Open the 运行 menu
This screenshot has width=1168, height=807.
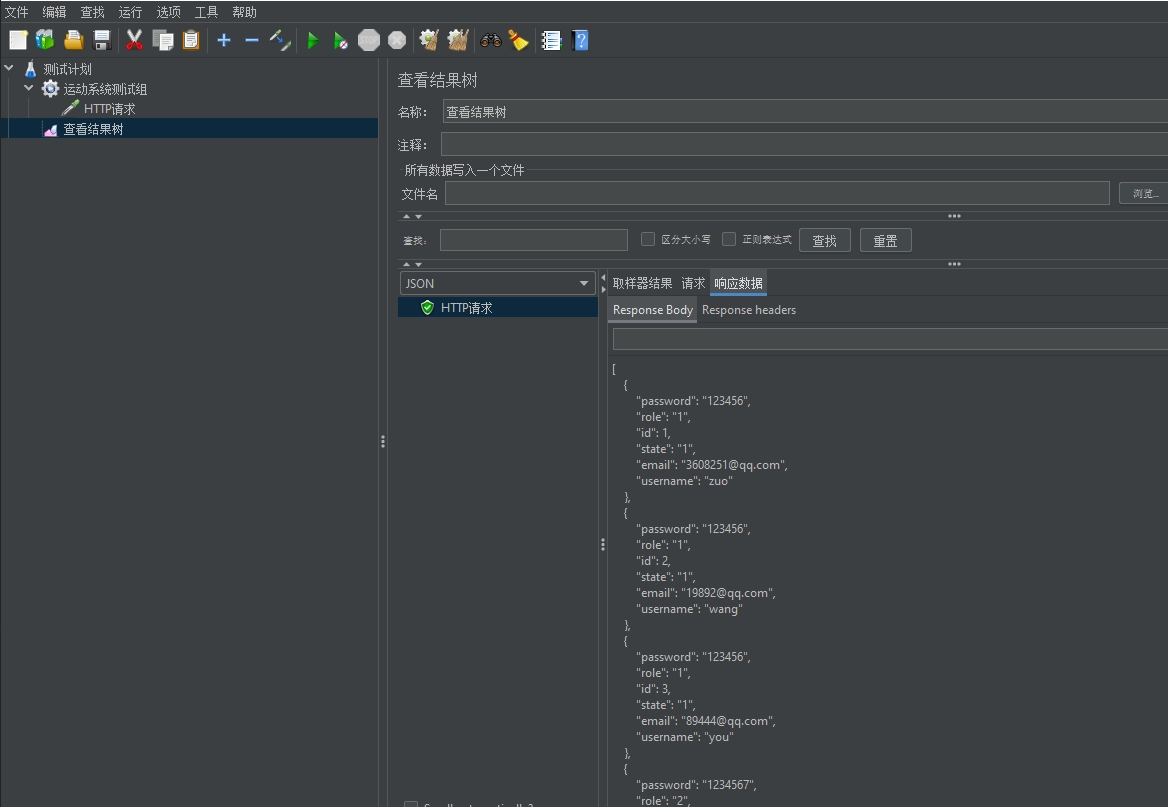coord(130,12)
